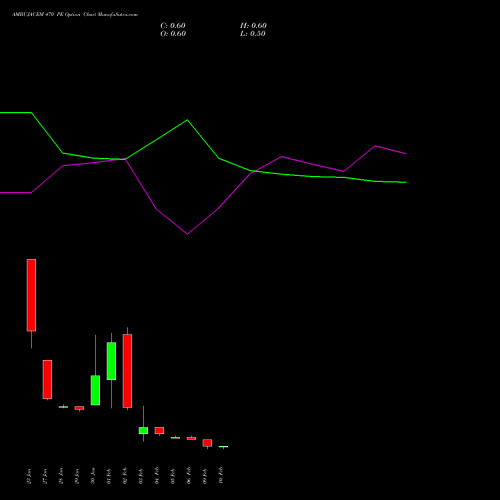This screenshot has height=500, width=500.
Task: Click the green indicator line at its peak
Action: coord(187,120)
